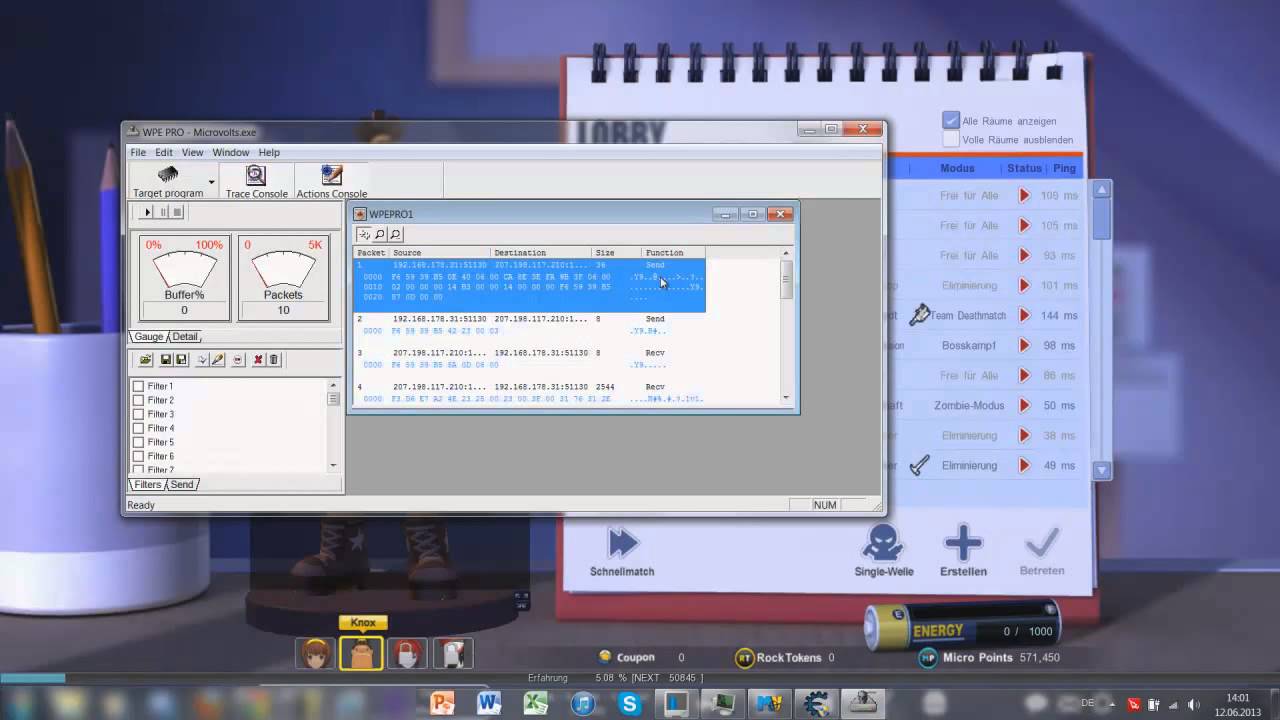Open PowerPoint from the taskbar
Image resolution: width=1280 pixels, height=720 pixels.
pyautogui.click(x=443, y=704)
